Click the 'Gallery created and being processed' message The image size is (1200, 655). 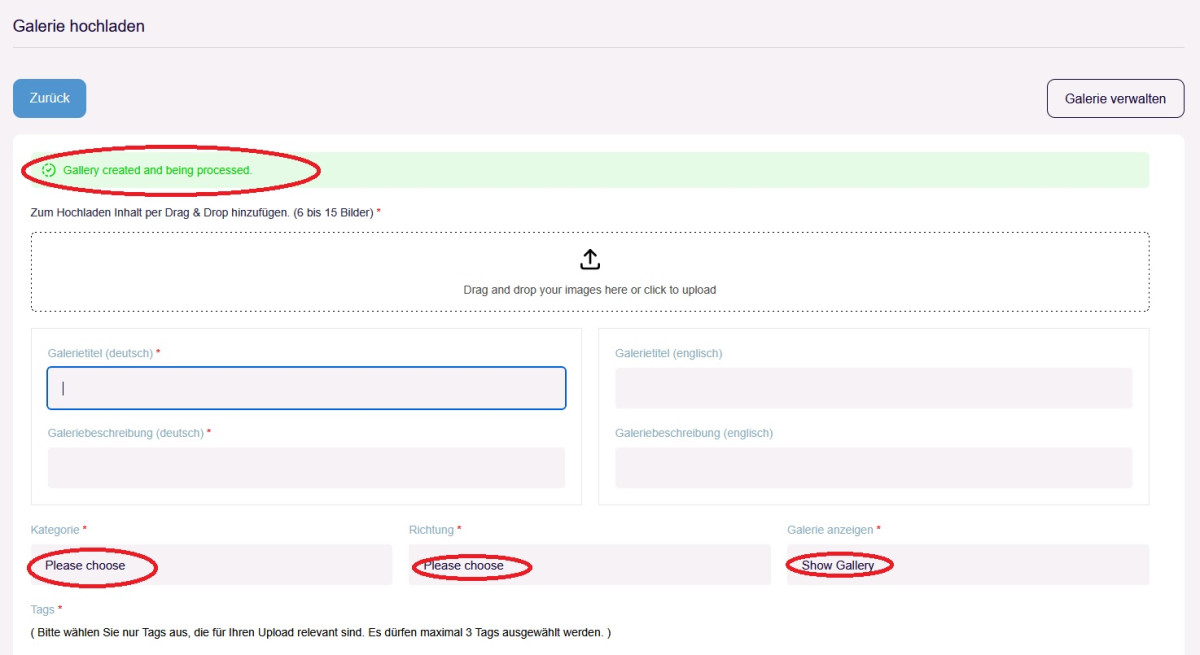[157, 171]
